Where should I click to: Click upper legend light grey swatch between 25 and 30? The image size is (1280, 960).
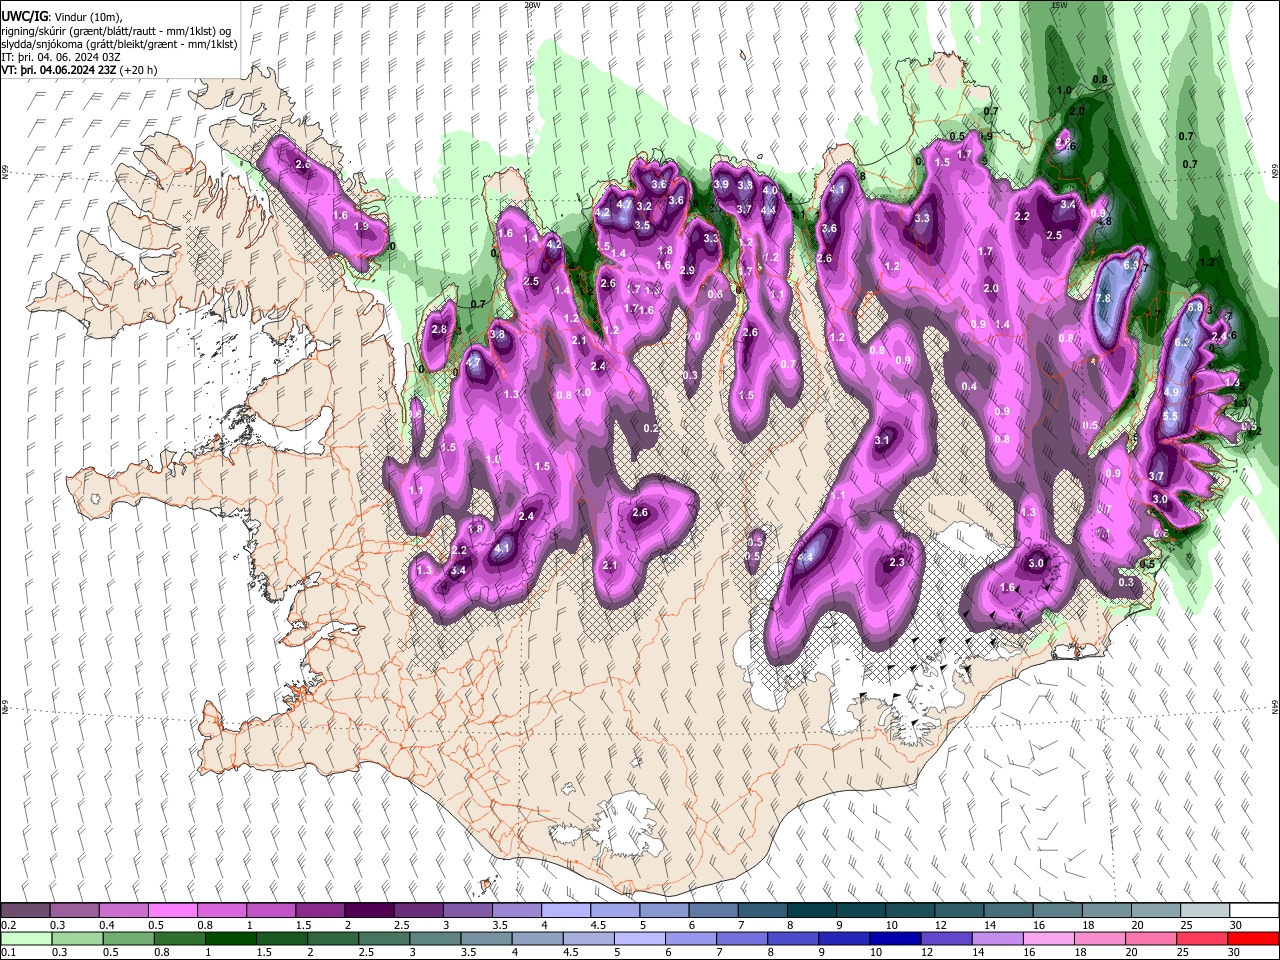pos(1205,911)
